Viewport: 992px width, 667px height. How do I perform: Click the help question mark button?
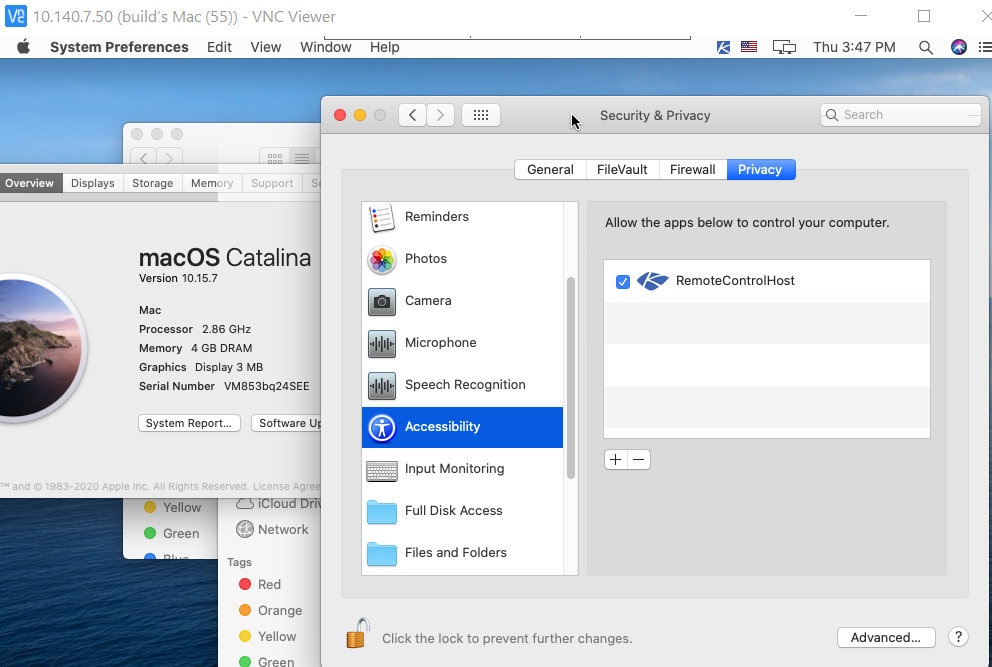[958, 637]
